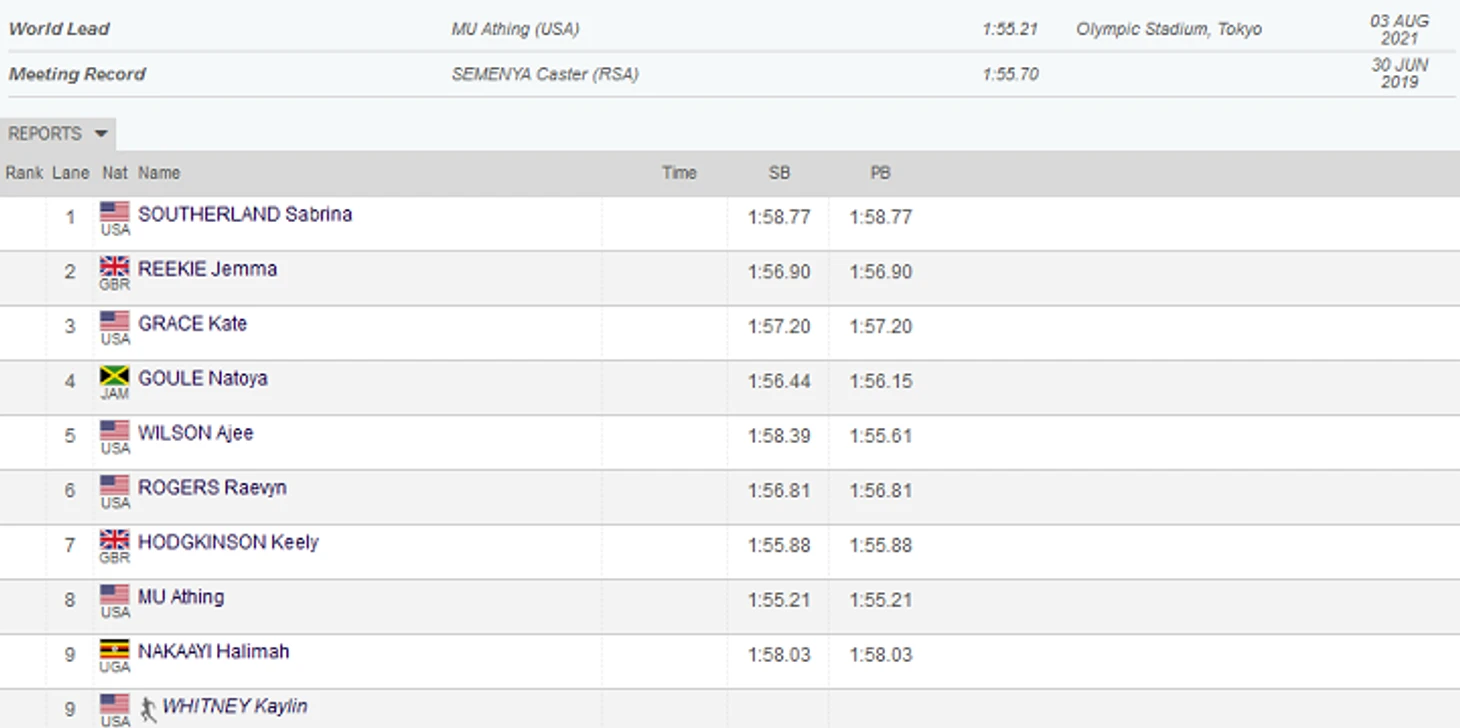Click Meeting Record holder SEMENYA Caster (RSA)
This screenshot has height=728, width=1460.
(545, 74)
